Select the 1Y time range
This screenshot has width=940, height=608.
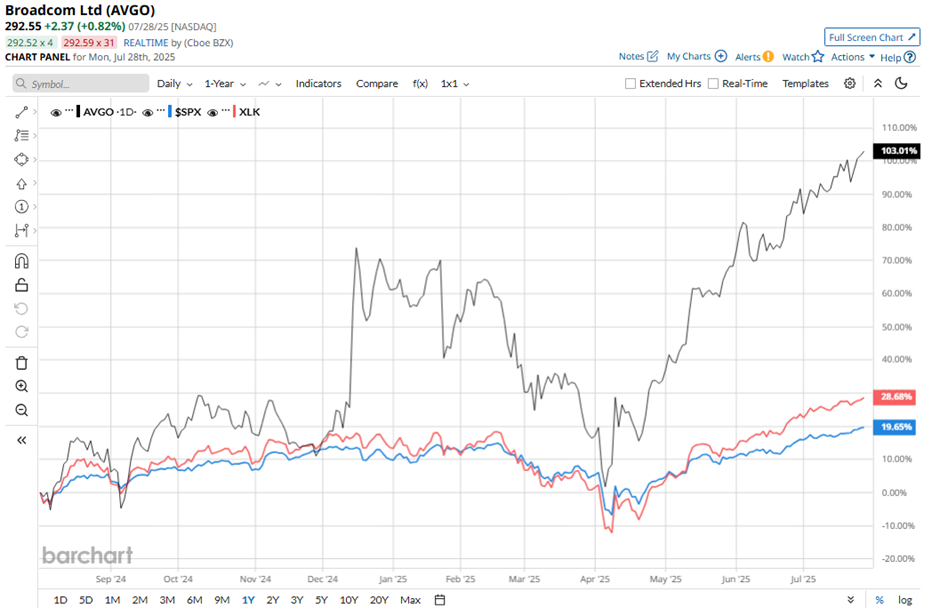pos(248,600)
